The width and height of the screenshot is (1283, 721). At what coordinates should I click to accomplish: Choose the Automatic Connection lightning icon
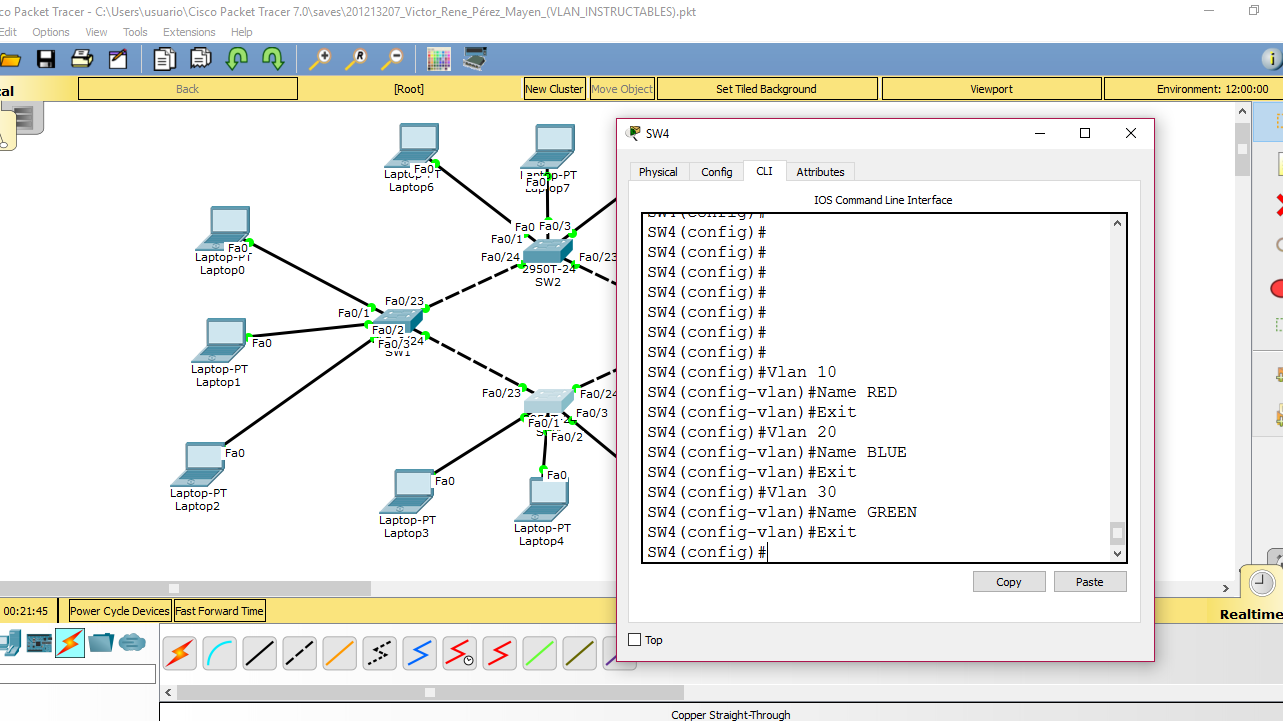[179, 653]
